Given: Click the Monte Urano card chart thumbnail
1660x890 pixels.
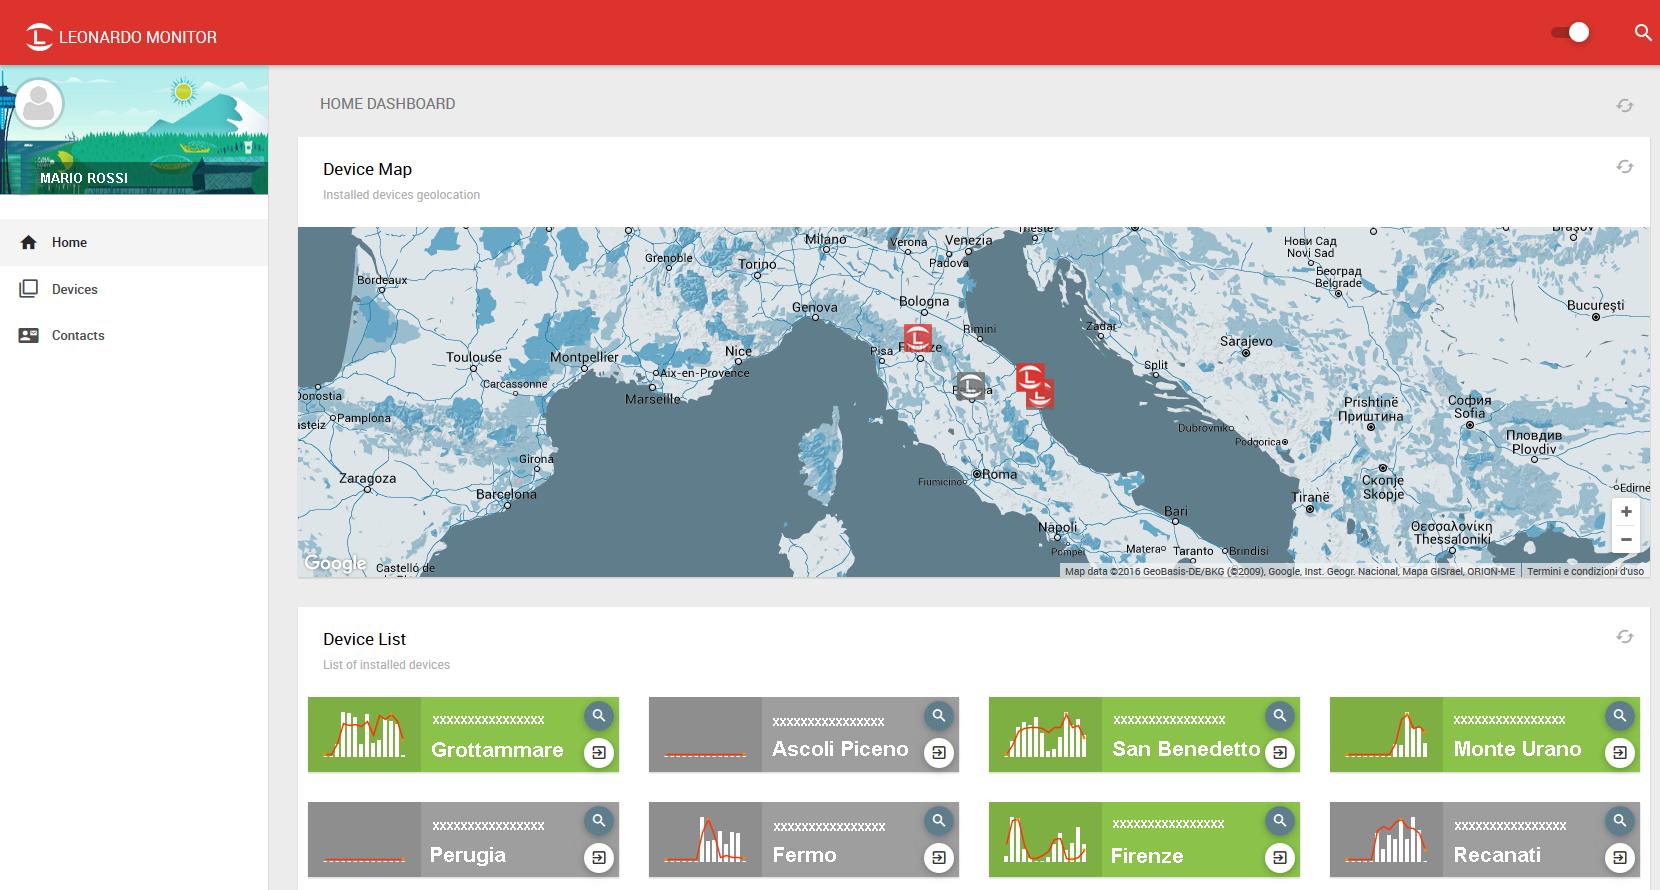Looking at the screenshot, I should [x=1386, y=734].
